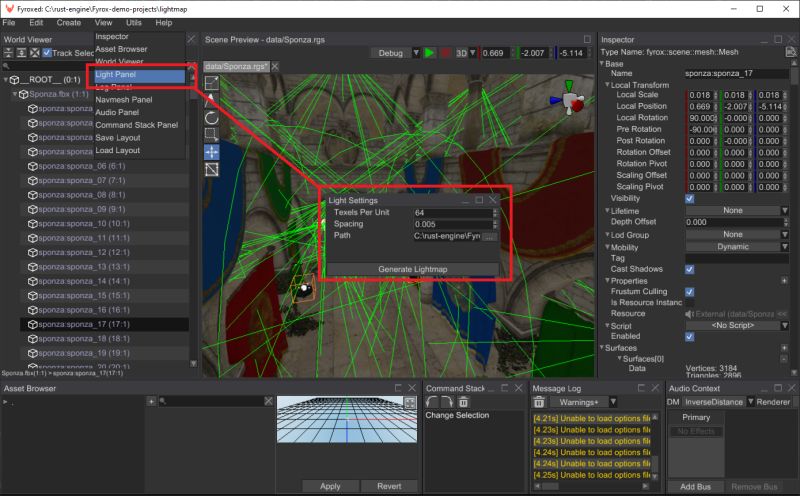
Task: Click the locate selection icon in World Viewer
Action: click(x=34, y=53)
